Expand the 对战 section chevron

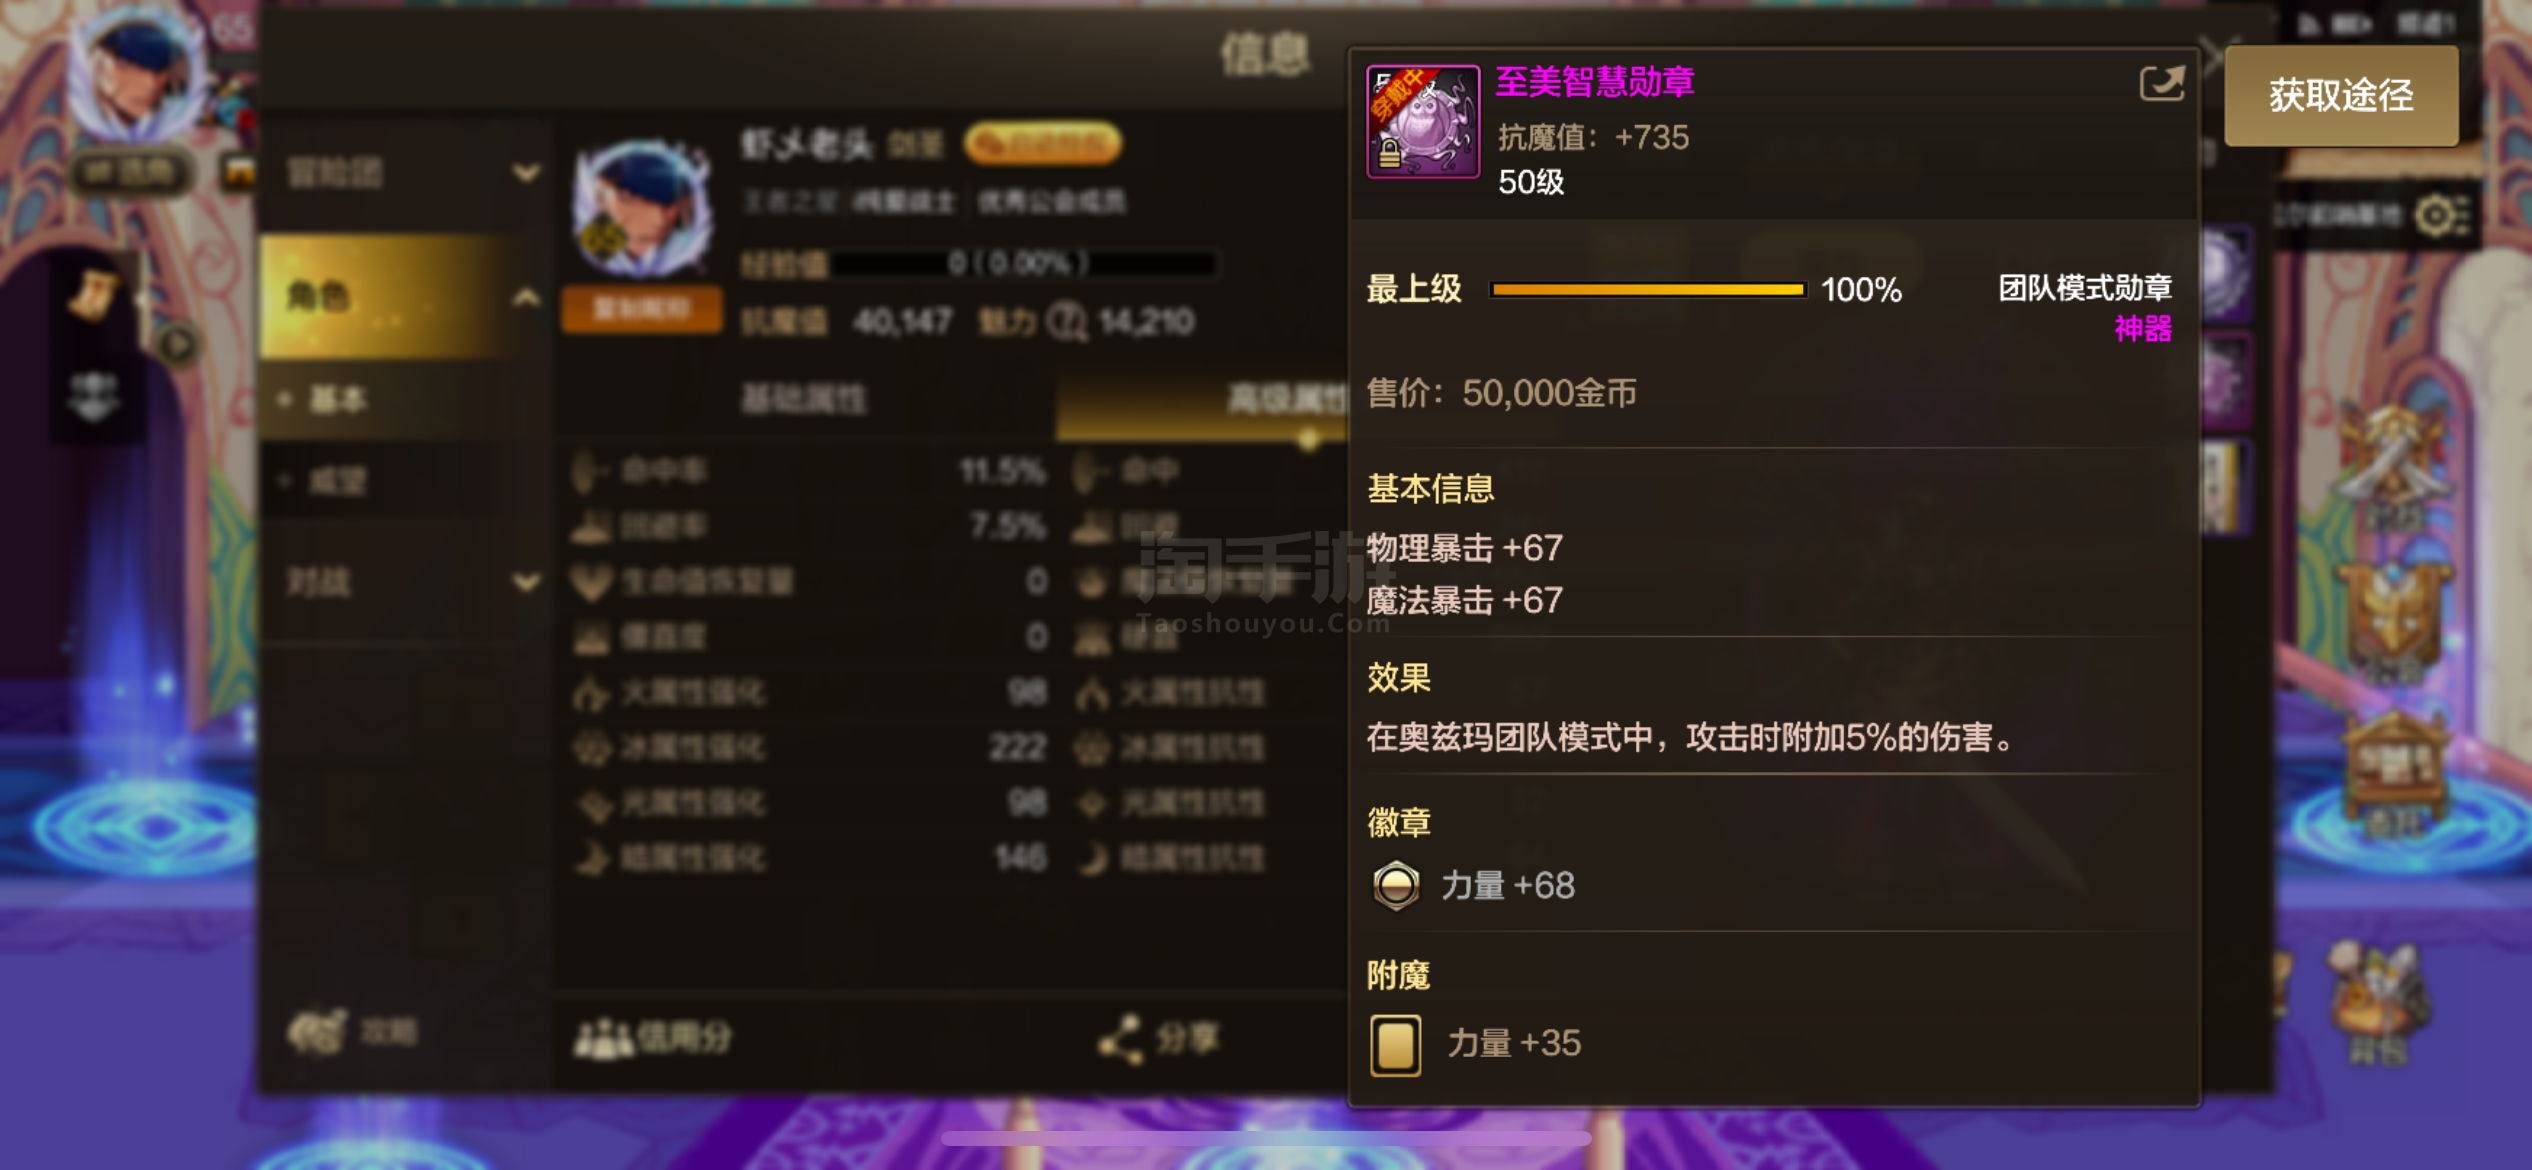pyautogui.click(x=526, y=581)
